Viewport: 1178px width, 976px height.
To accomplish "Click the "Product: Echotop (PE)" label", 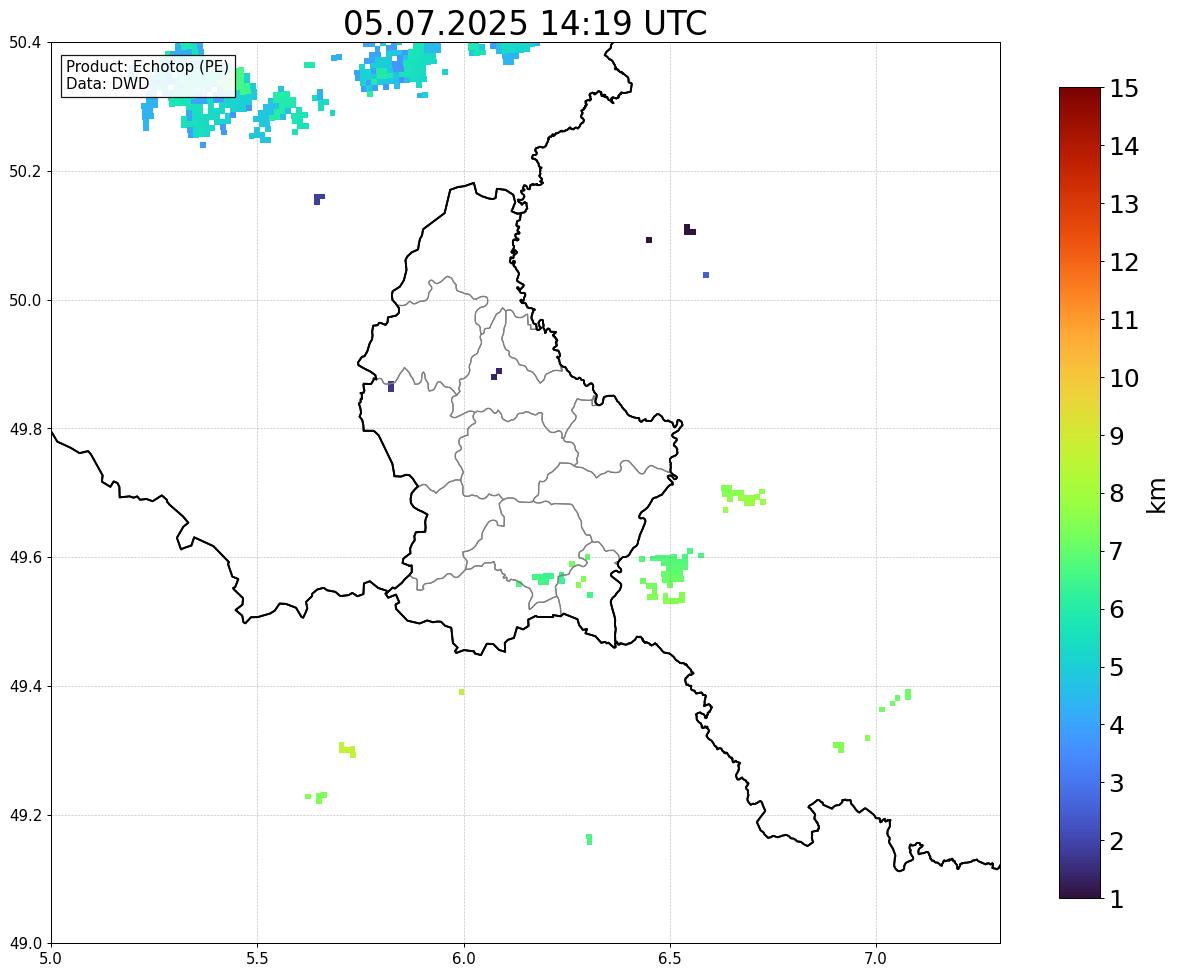I will click(x=147, y=67).
